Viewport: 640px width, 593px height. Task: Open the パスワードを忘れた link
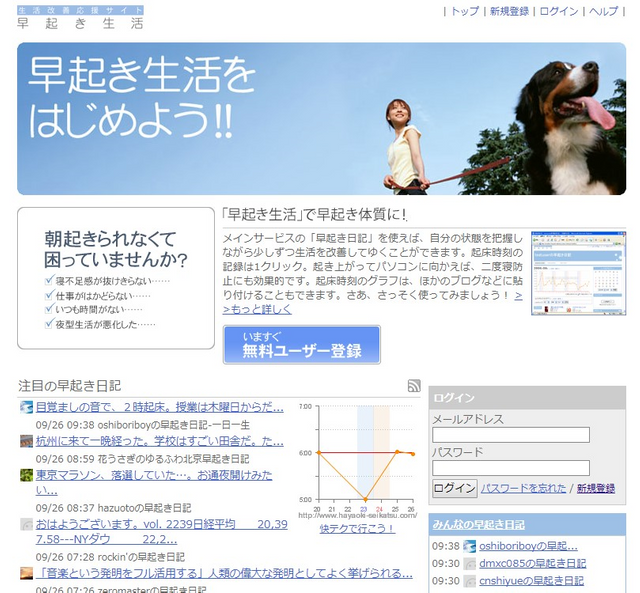pos(523,489)
